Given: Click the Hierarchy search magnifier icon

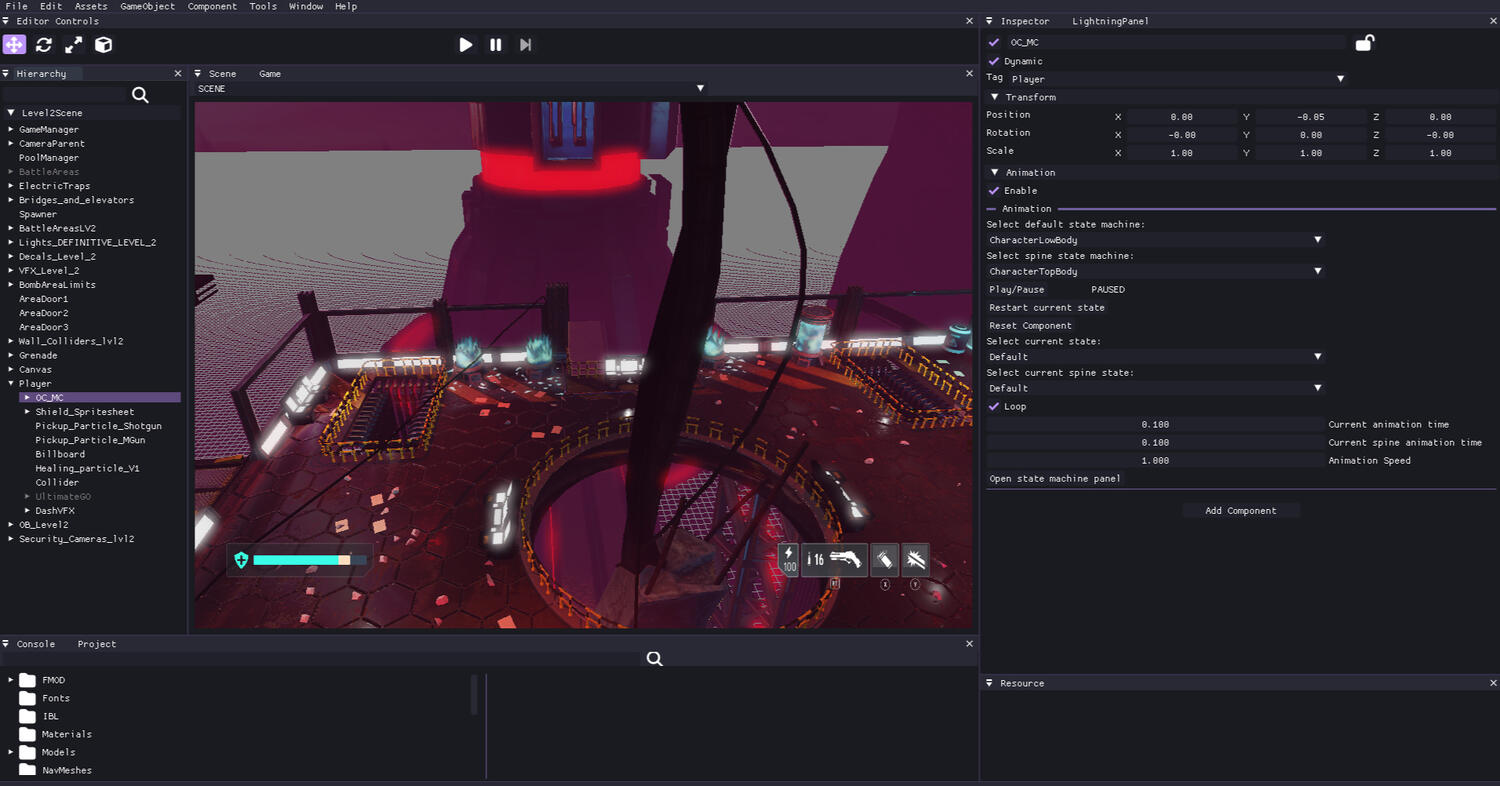Looking at the screenshot, I should [140, 95].
